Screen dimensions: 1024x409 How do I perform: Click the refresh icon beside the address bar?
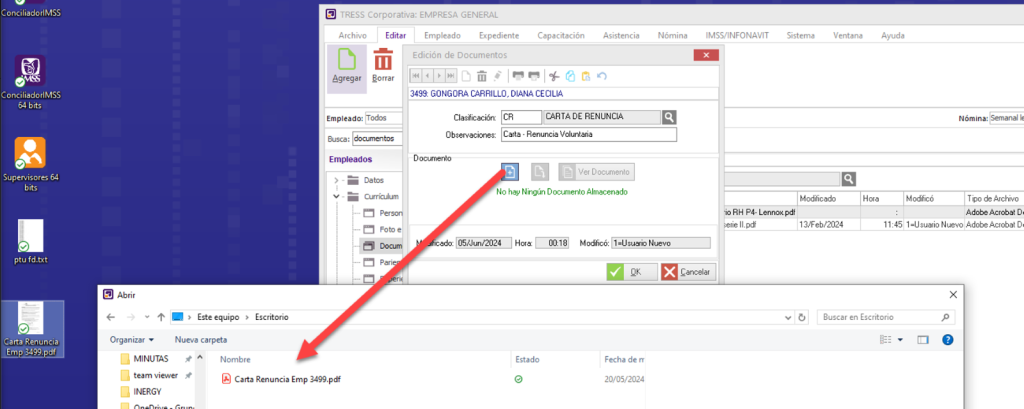[803, 317]
